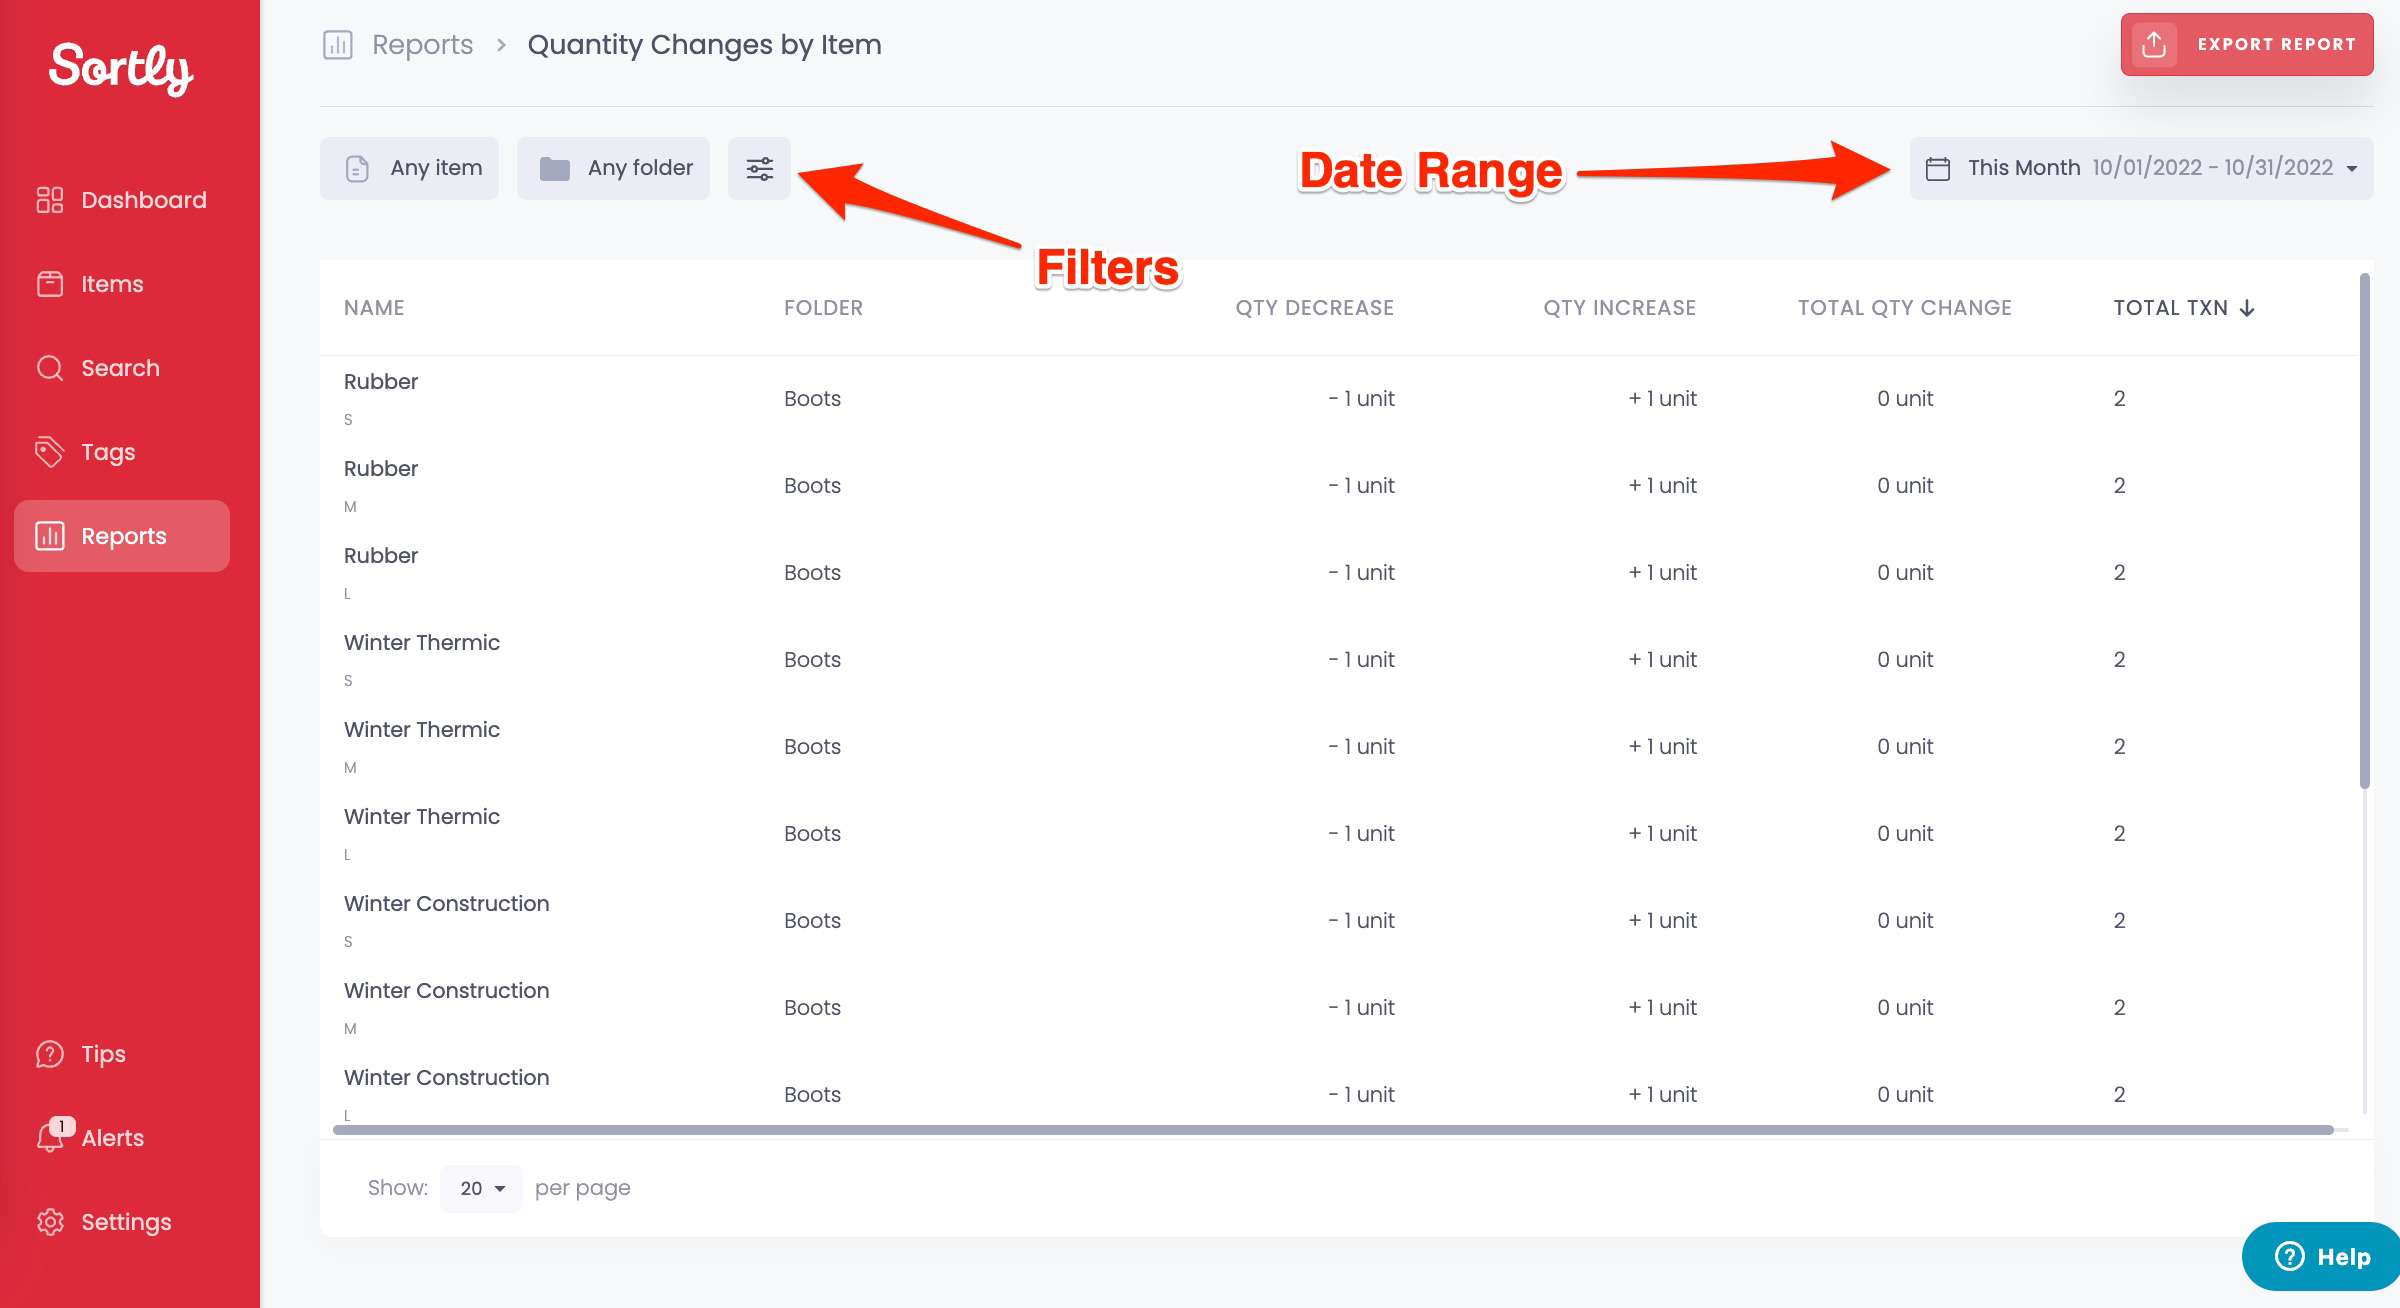2400x1308 pixels.
Task: Click the sort arrow next to Total TXN
Action: [2247, 308]
